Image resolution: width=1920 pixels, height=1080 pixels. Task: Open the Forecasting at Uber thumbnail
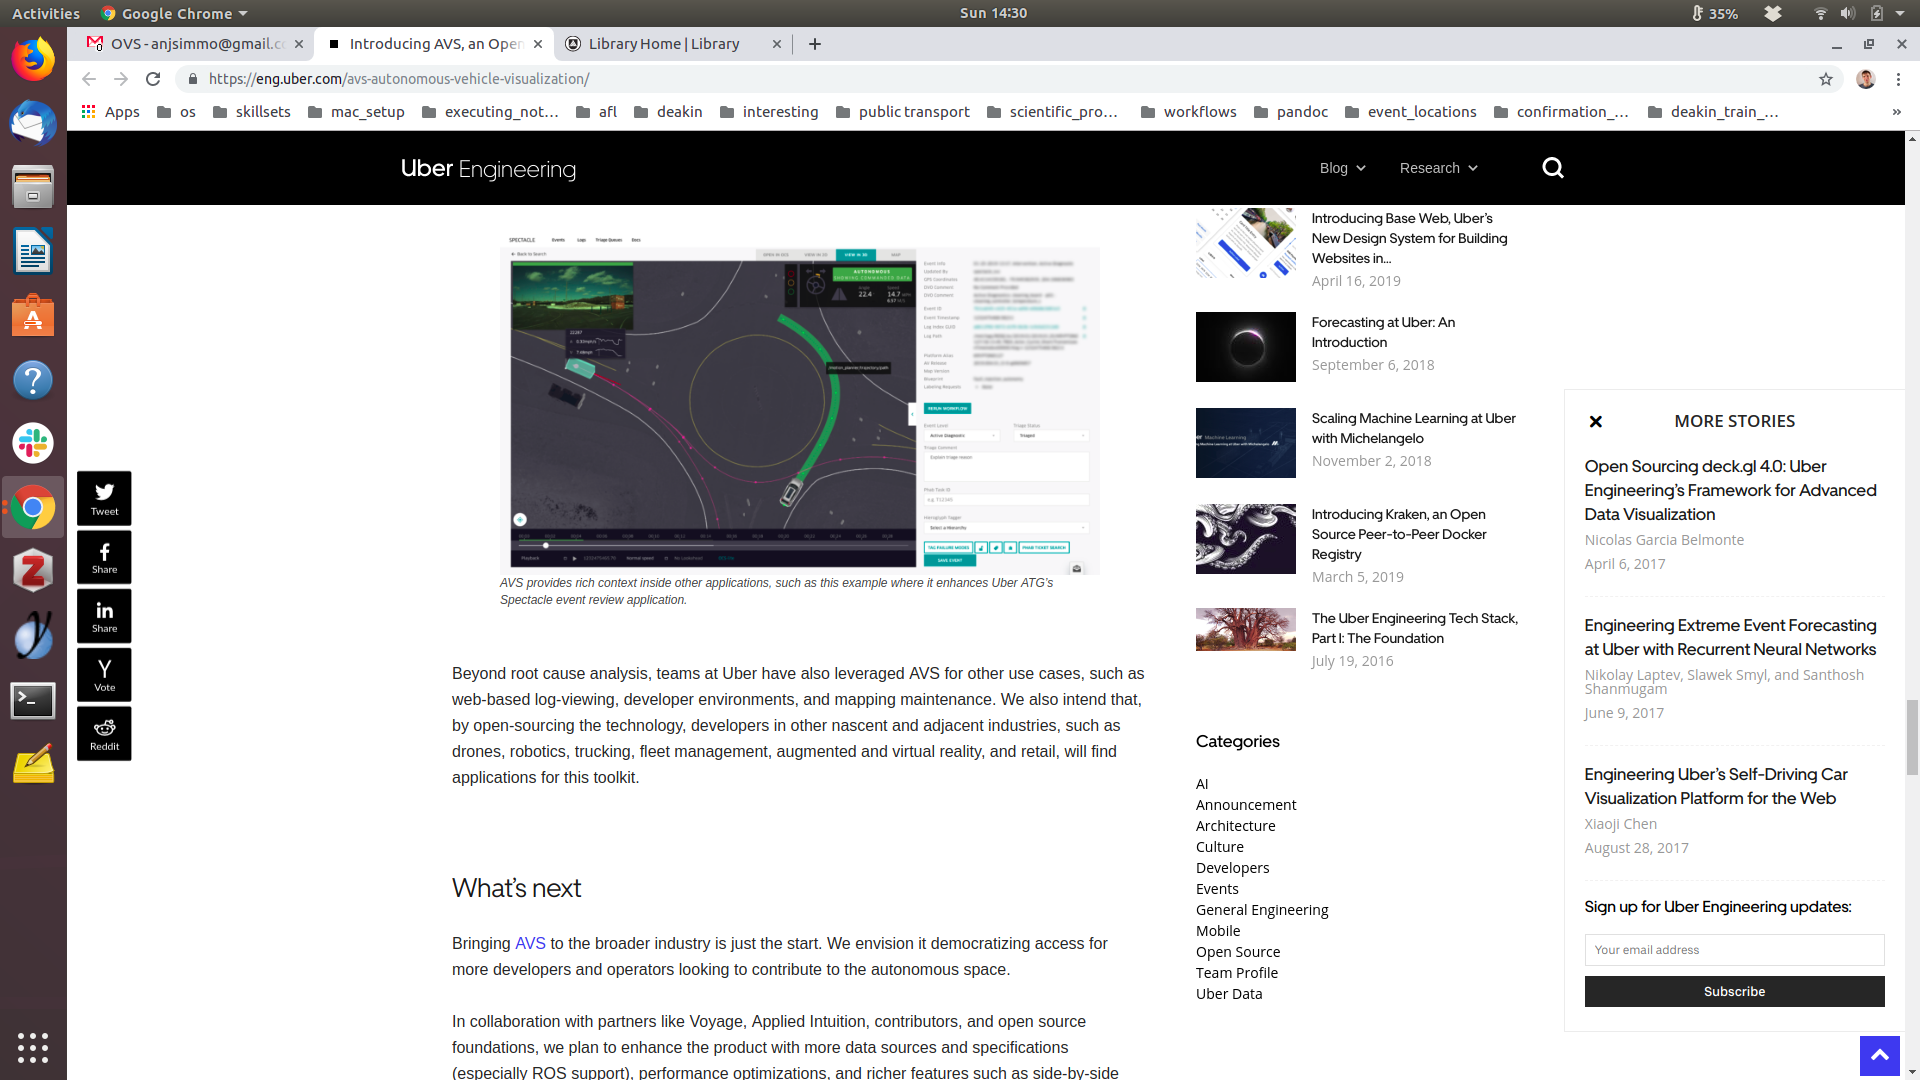1245,347
